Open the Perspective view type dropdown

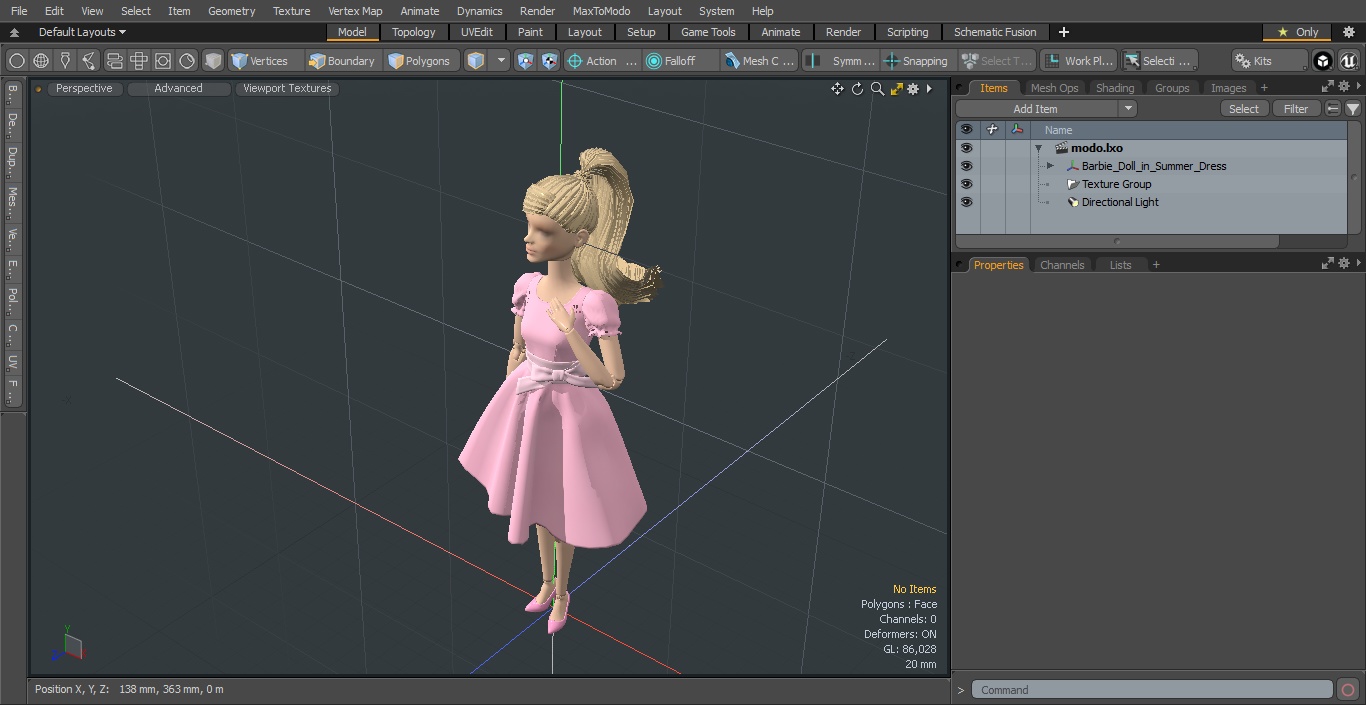pos(84,88)
